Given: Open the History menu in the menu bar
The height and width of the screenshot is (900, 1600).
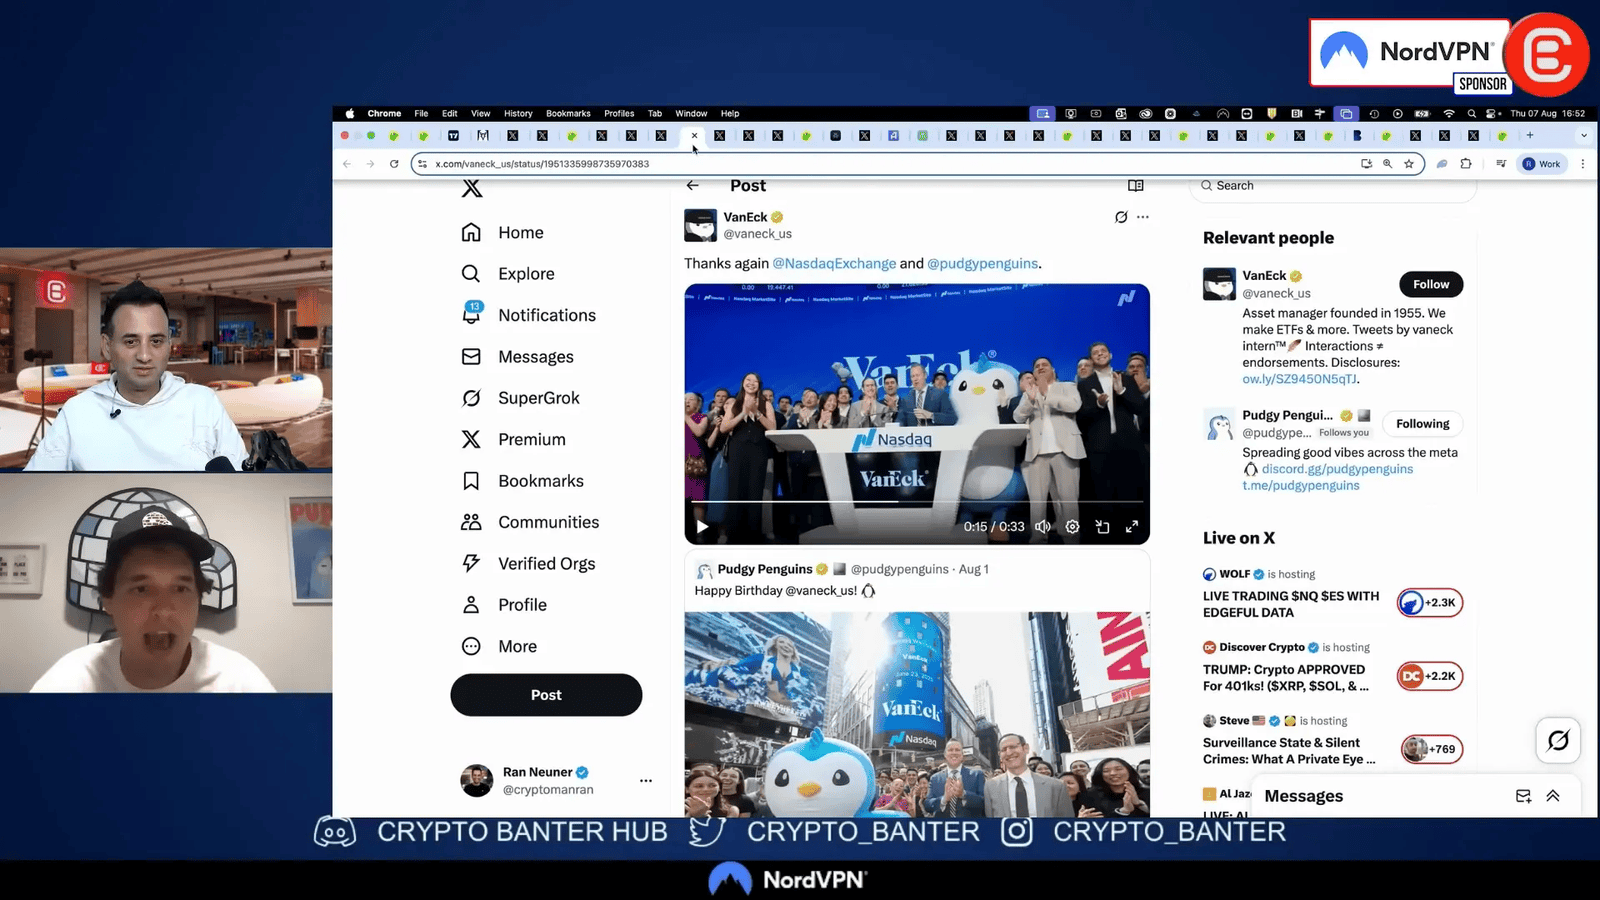Looking at the screenshot, I should pos(518,114).
